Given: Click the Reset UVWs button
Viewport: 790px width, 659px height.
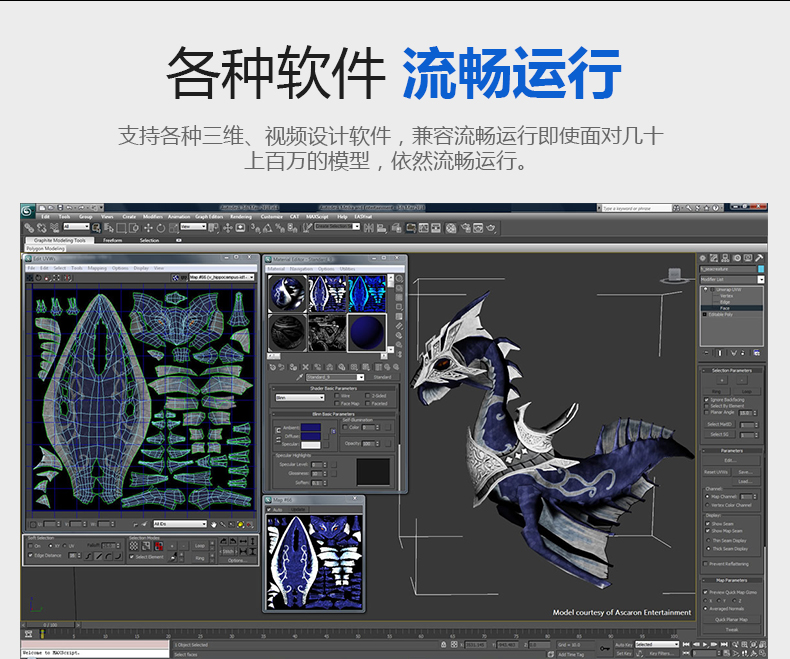Looking at the screenshot, I should [x=716, y=472].
